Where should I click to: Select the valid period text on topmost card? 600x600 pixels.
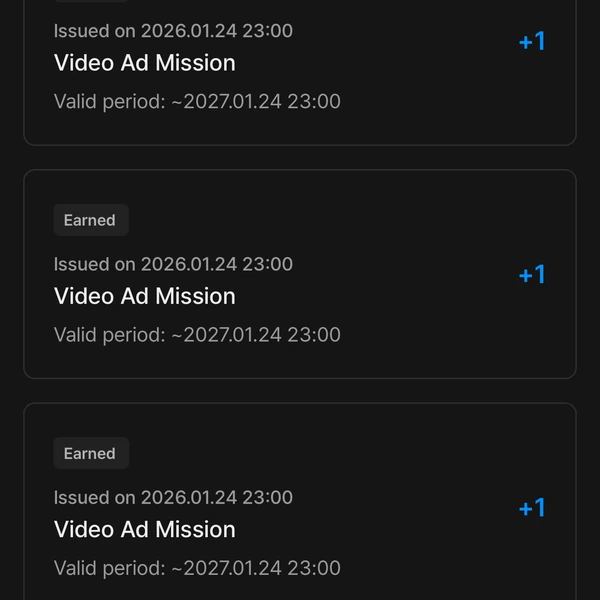197,102
